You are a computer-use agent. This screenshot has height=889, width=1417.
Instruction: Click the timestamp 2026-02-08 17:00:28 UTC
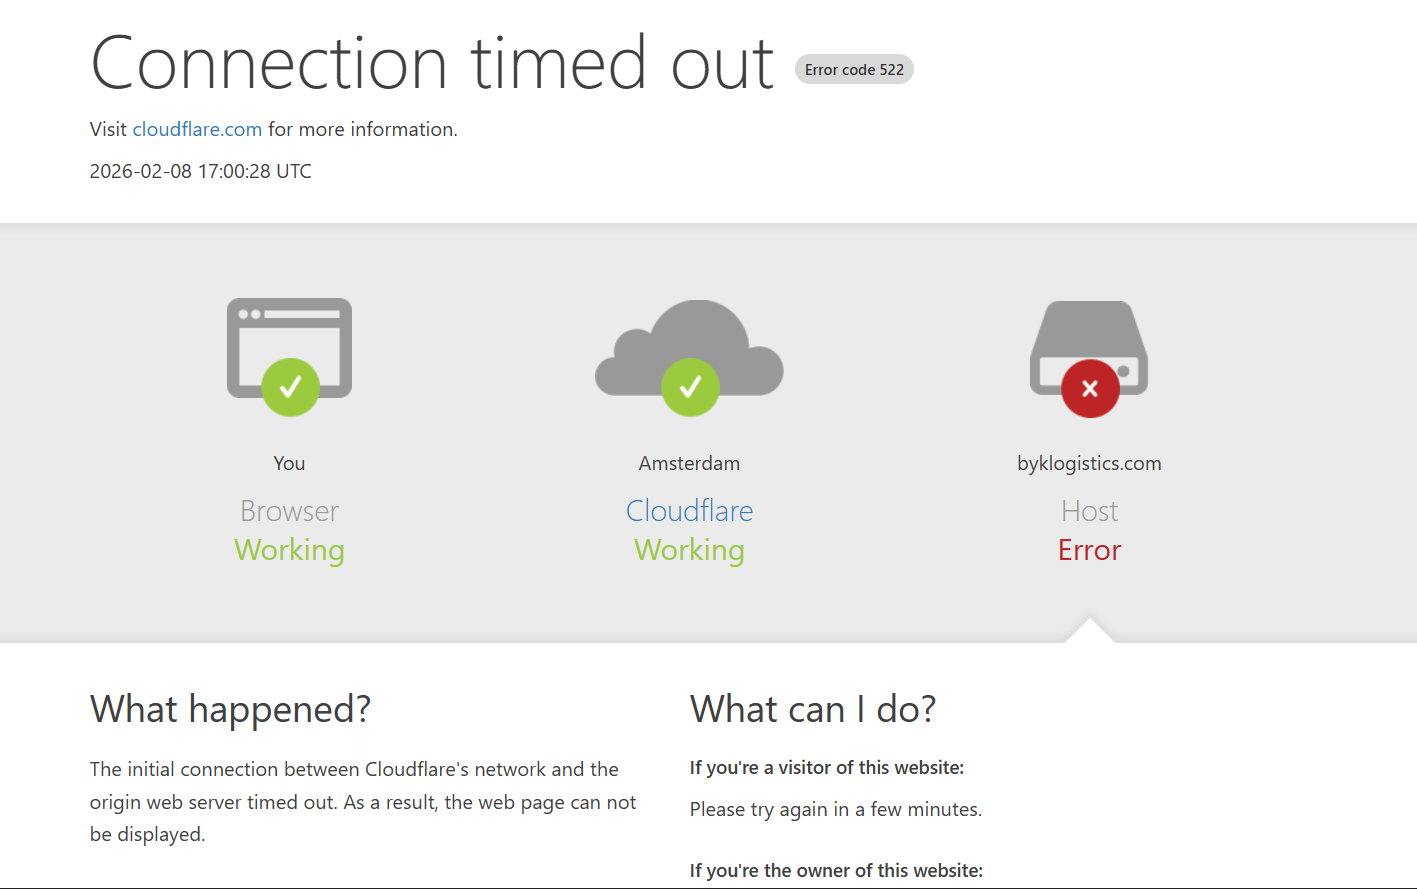201,171
